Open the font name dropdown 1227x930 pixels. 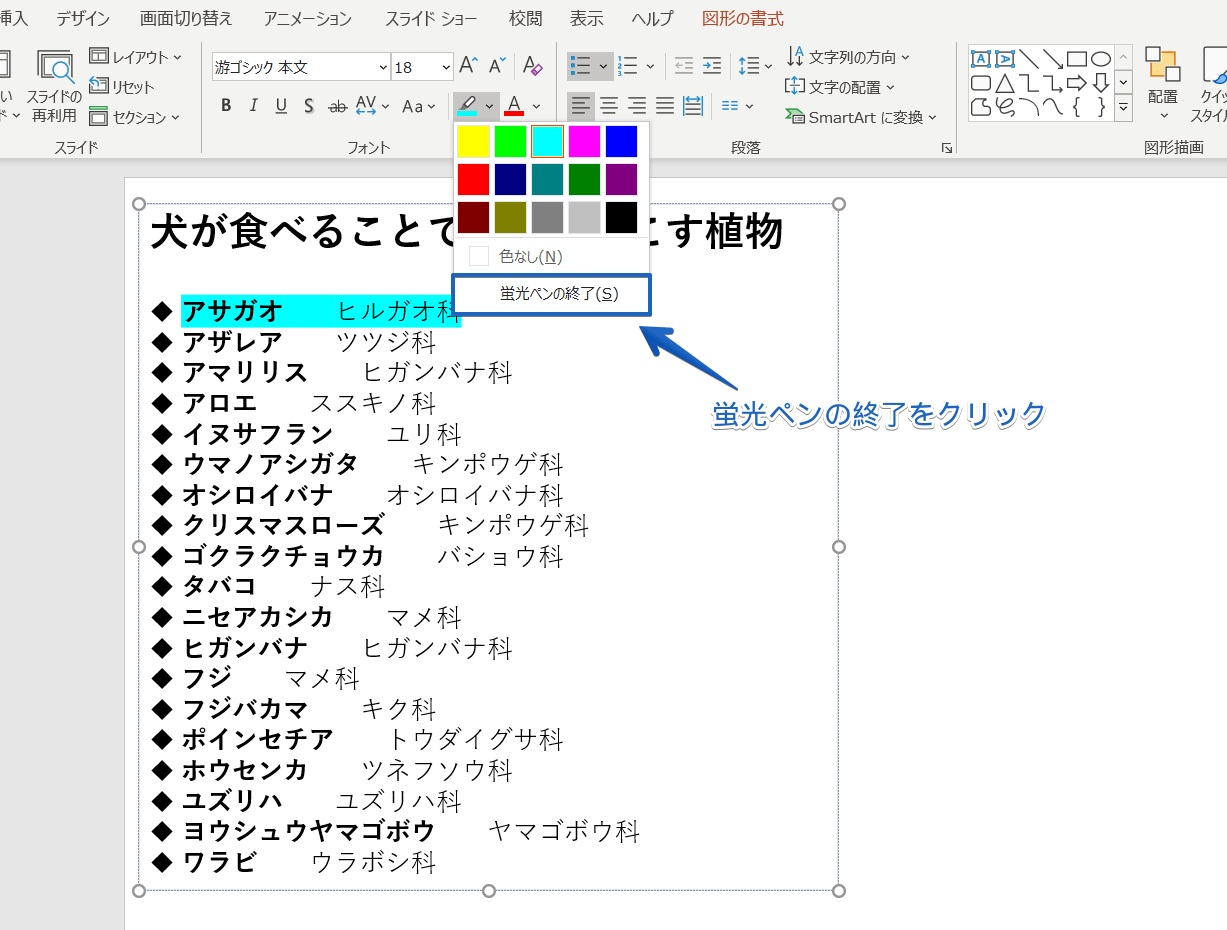point(385,66)
